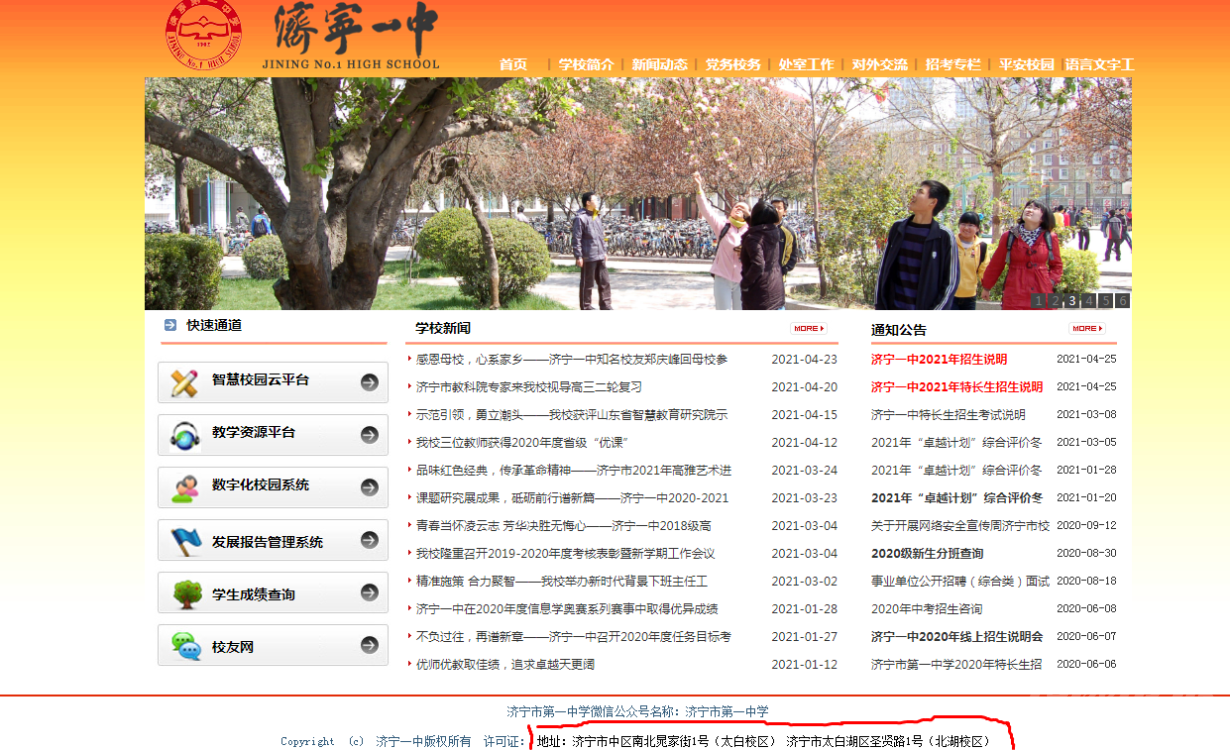Open the 济宁一中2021年招生说明 notice
Viewport: 1230px width, 750px height.
938,359
